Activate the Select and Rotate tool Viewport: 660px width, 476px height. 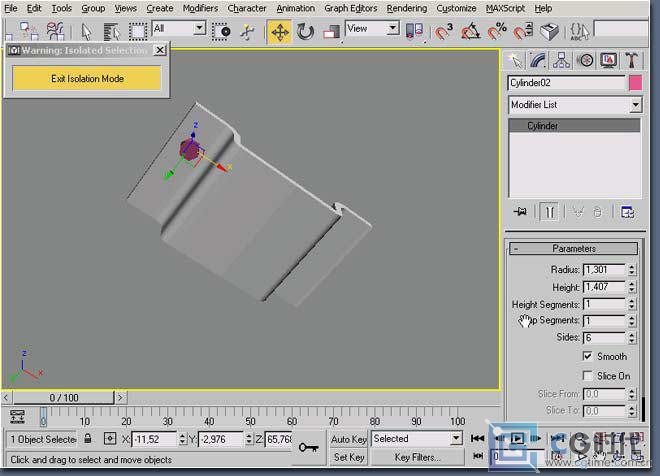click(305, 32)
